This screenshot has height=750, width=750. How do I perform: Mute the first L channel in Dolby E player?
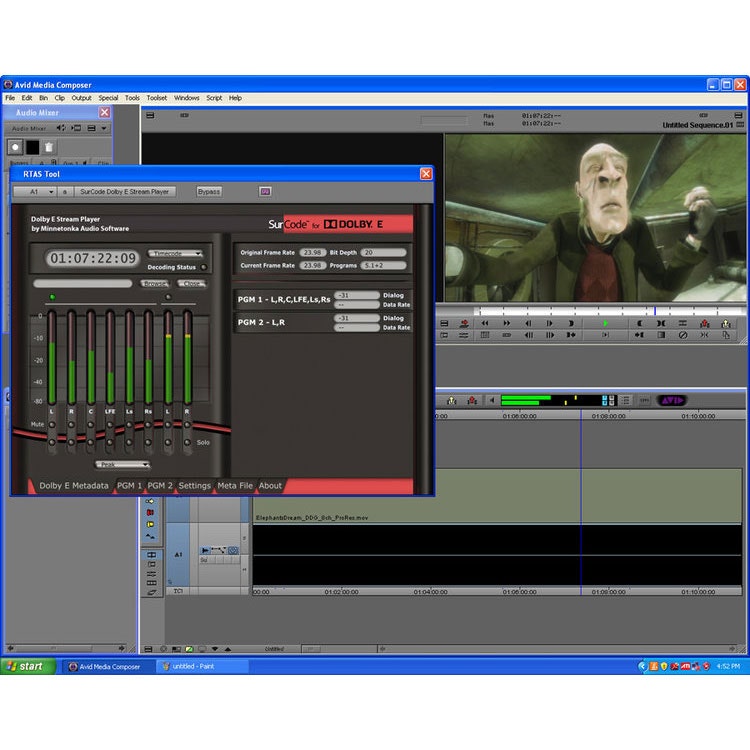pos(52,425)
